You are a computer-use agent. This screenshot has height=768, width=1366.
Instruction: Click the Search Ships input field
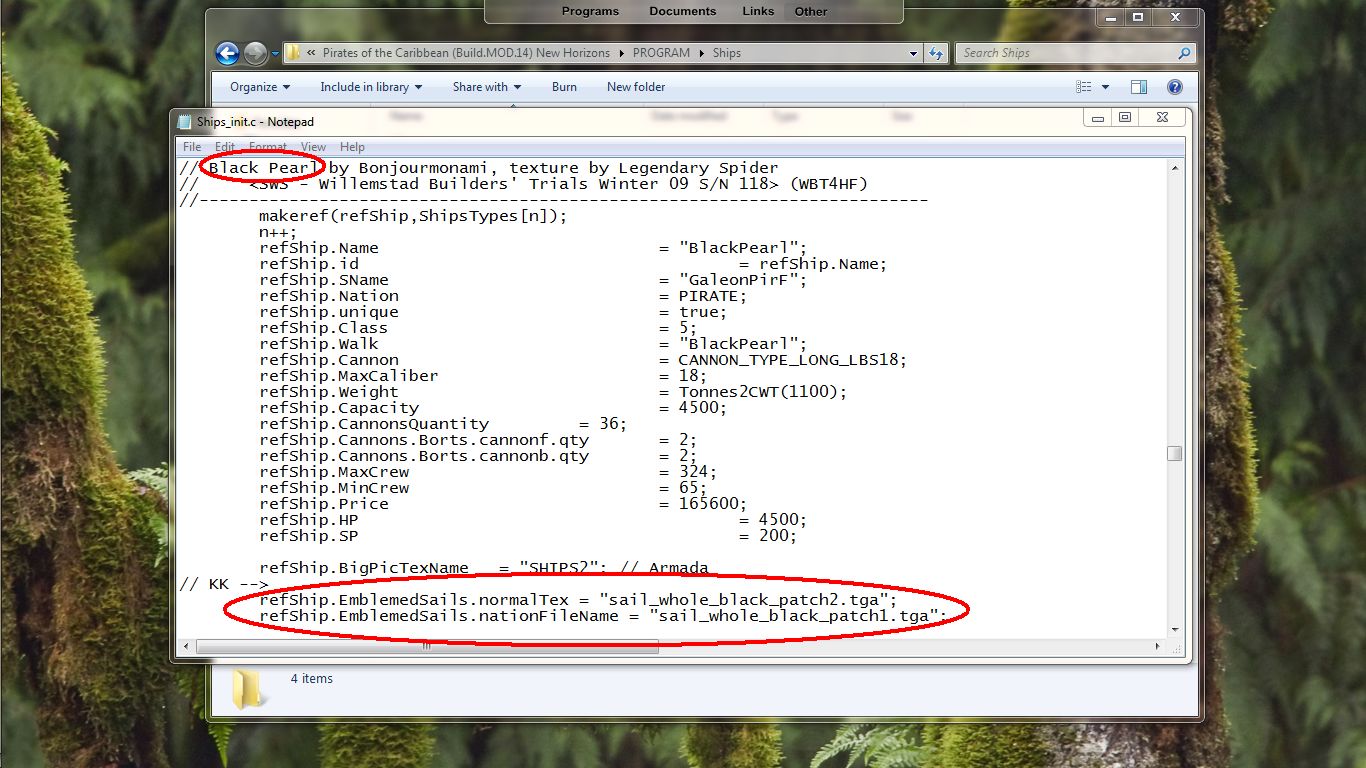pyautogui.click(x=1066, y=53)
